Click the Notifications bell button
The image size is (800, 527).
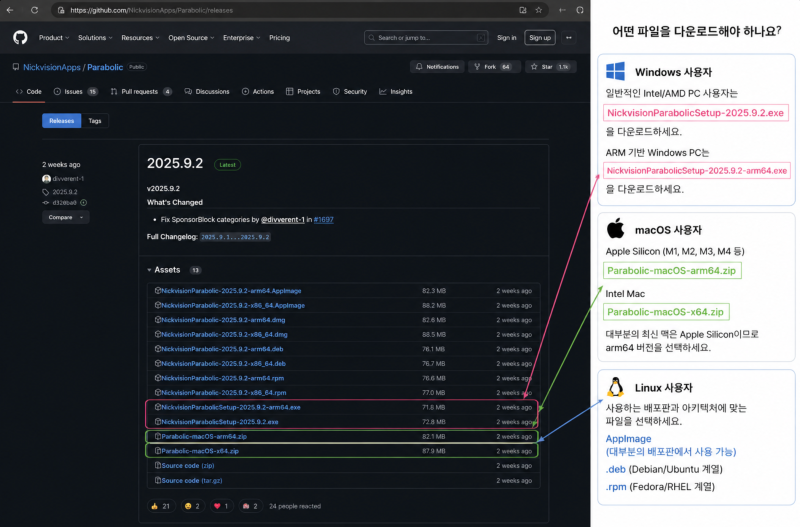click(437, 67)
